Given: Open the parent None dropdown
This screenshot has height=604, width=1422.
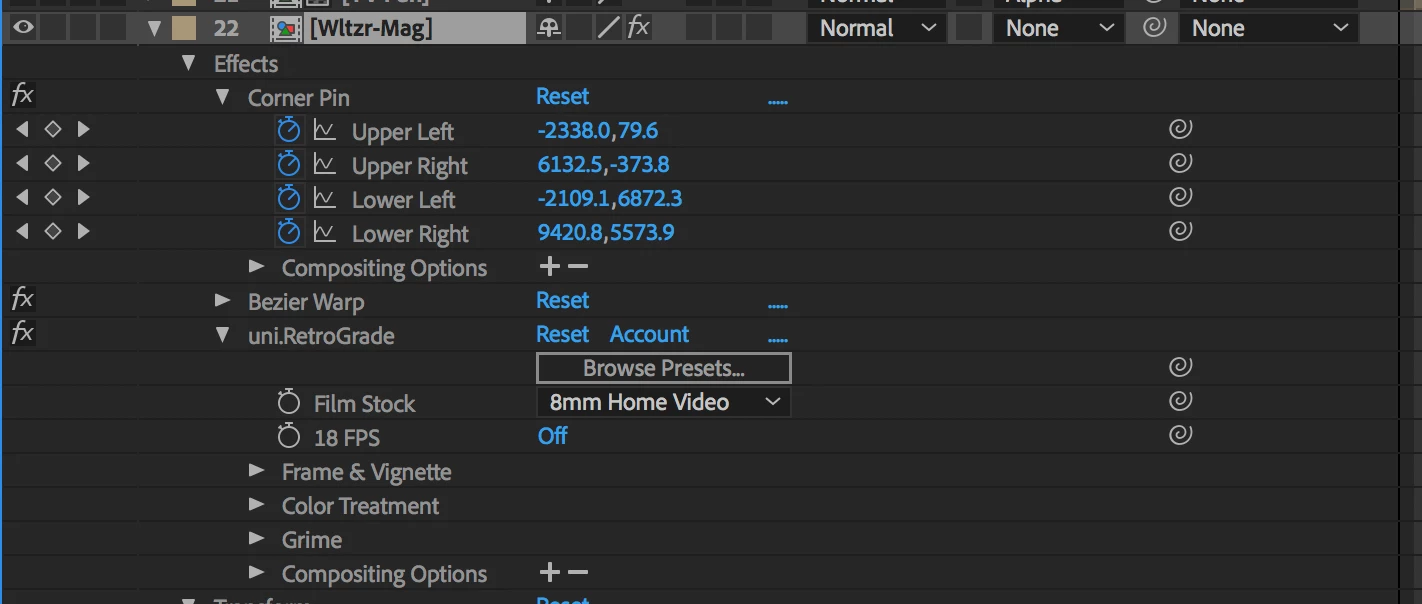Looking at the screenshot, I should [x=1269, y=28].
